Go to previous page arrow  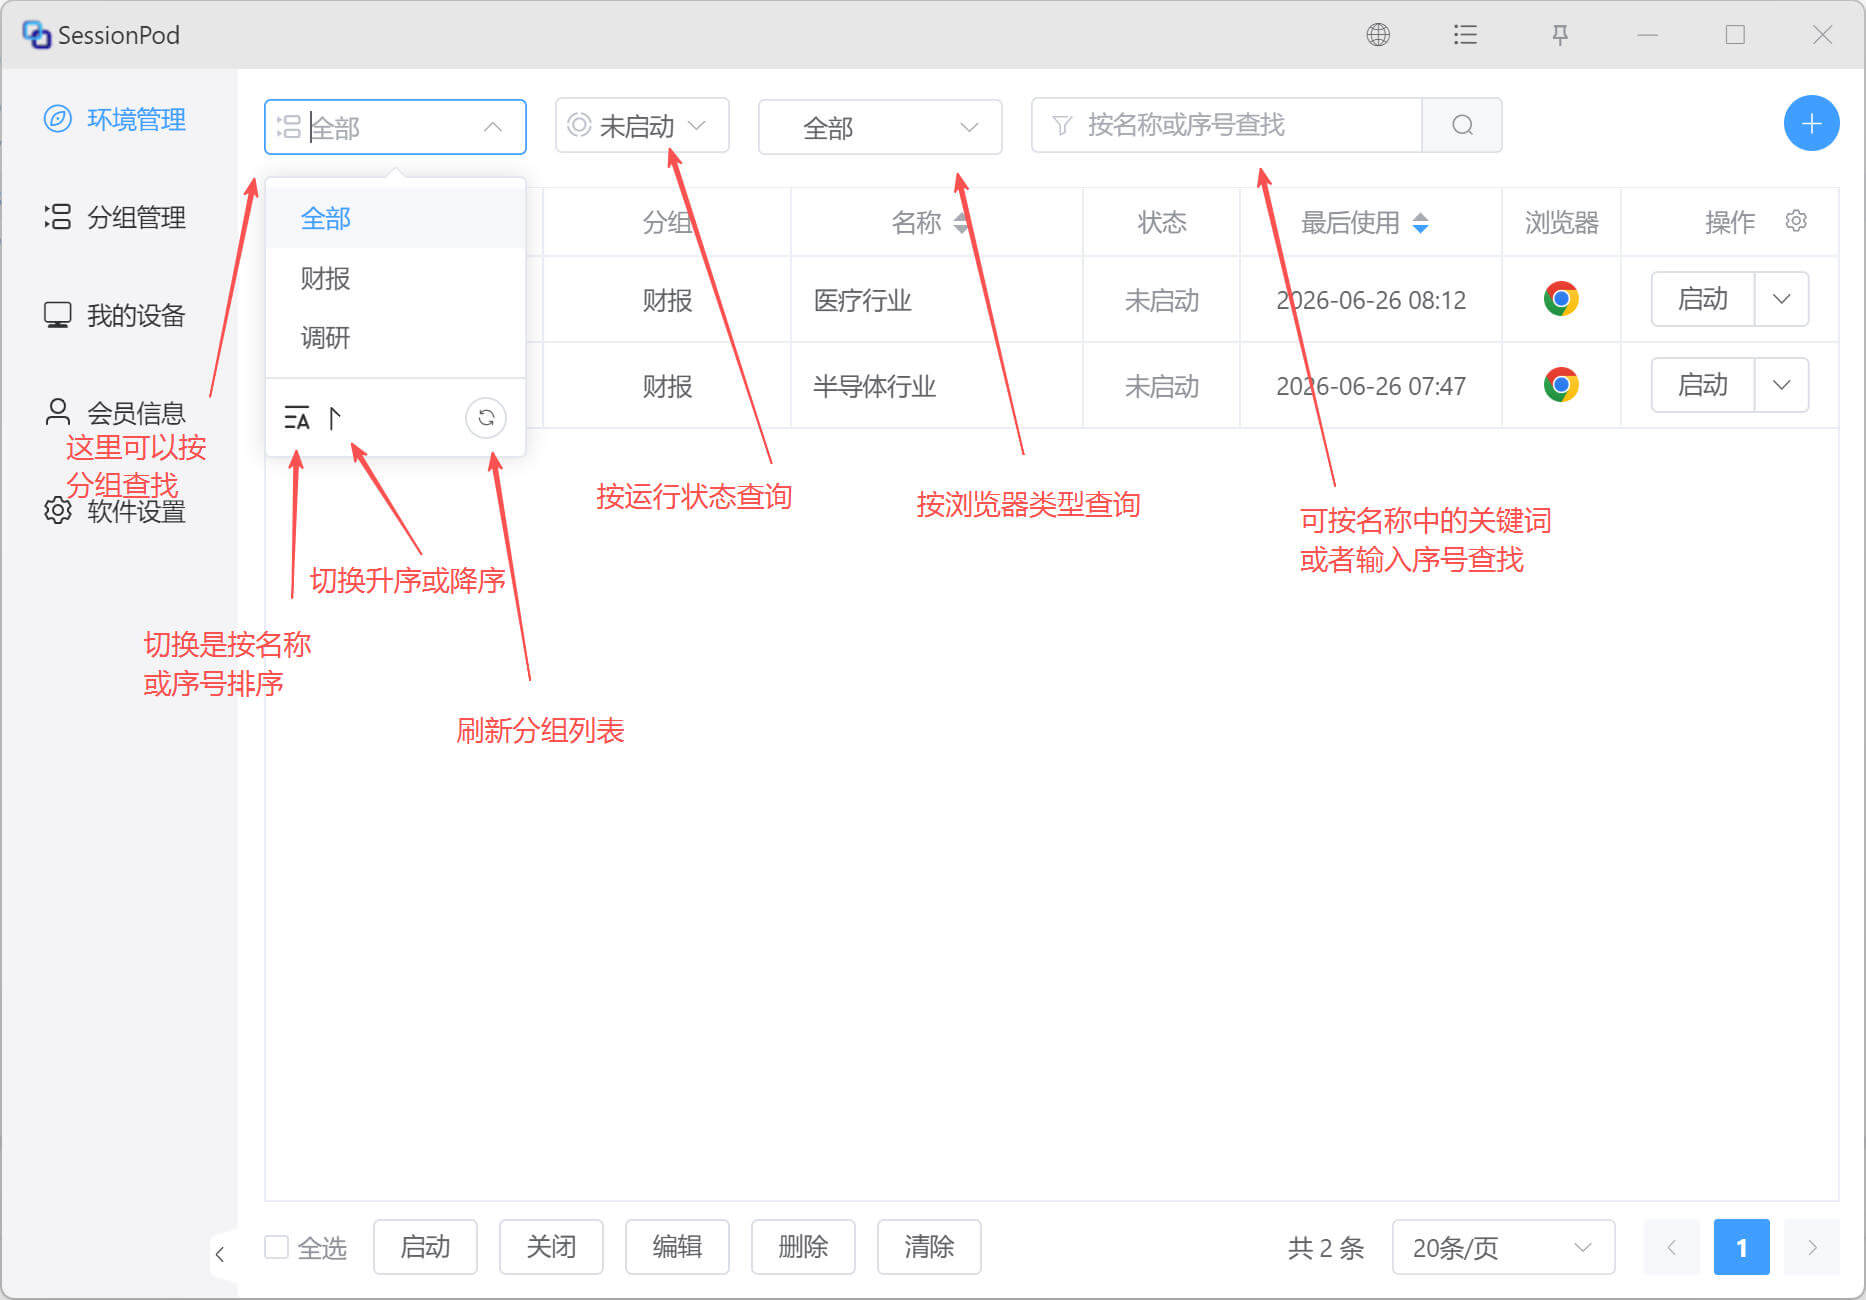click(1671, 1247)
